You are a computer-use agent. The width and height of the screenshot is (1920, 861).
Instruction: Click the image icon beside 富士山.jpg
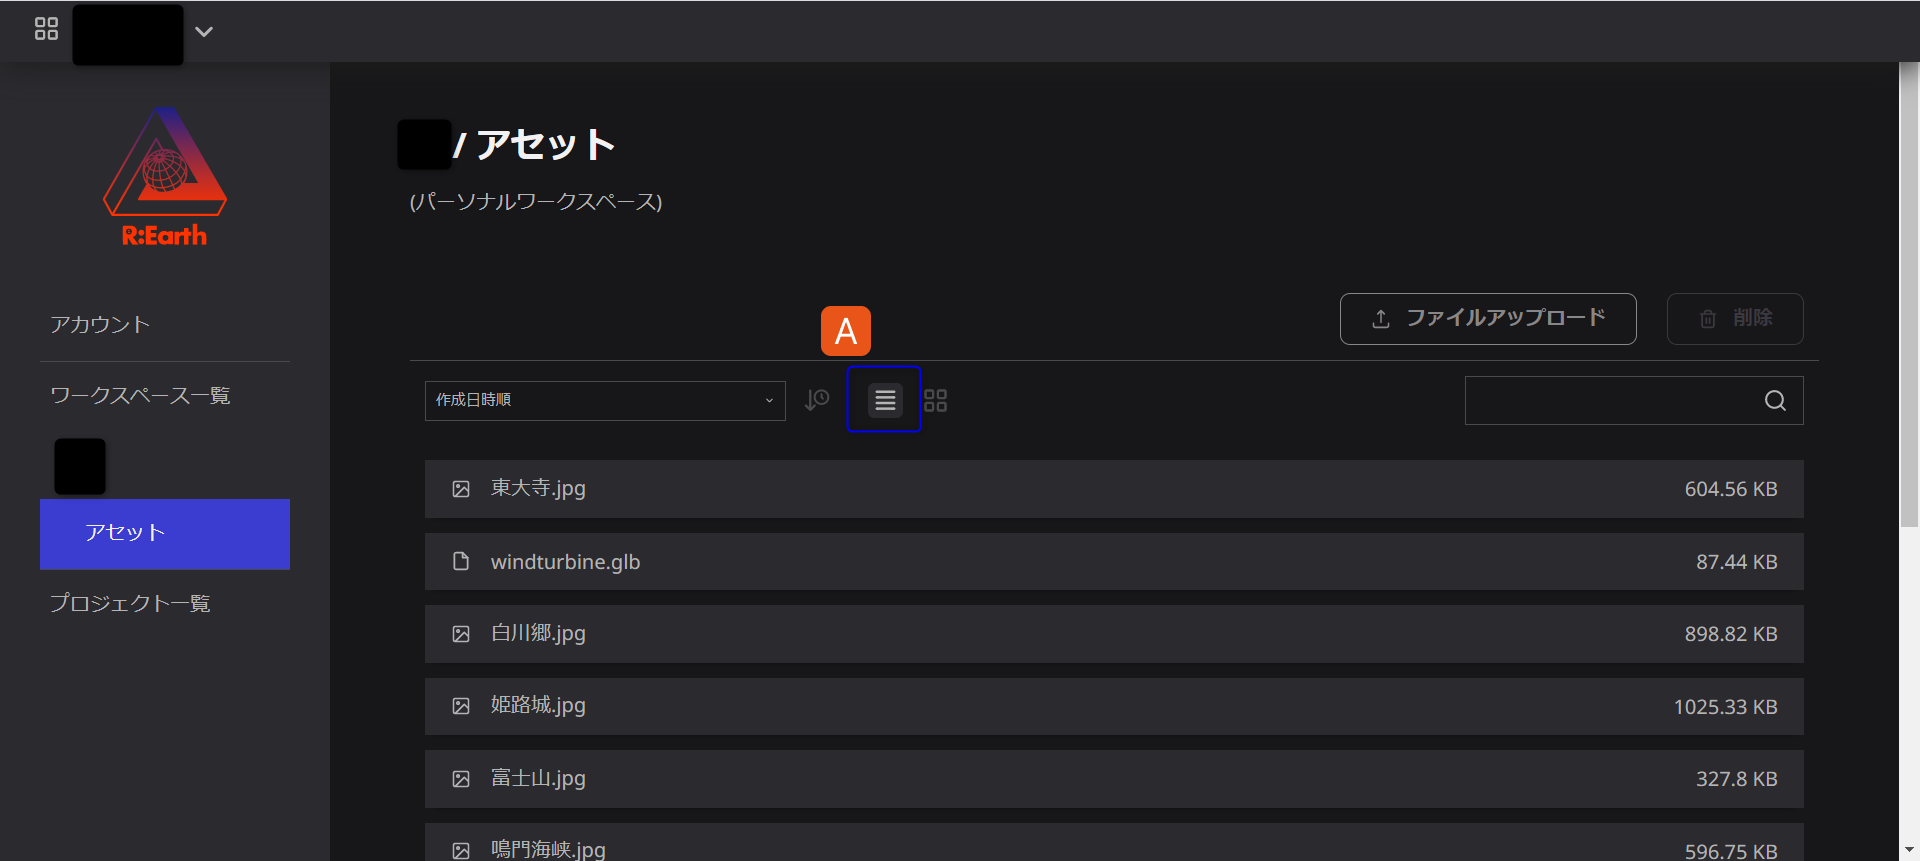[x=461, y=779]
